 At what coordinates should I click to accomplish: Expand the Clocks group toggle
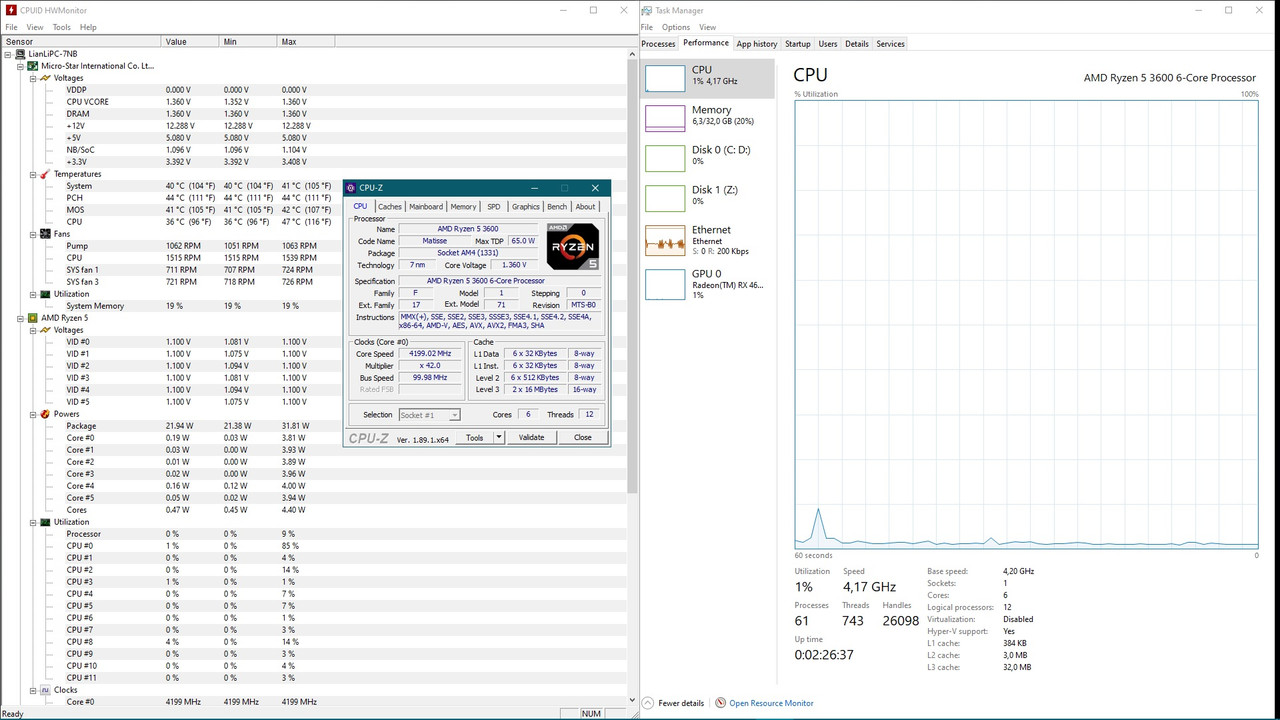click(33, 690)
